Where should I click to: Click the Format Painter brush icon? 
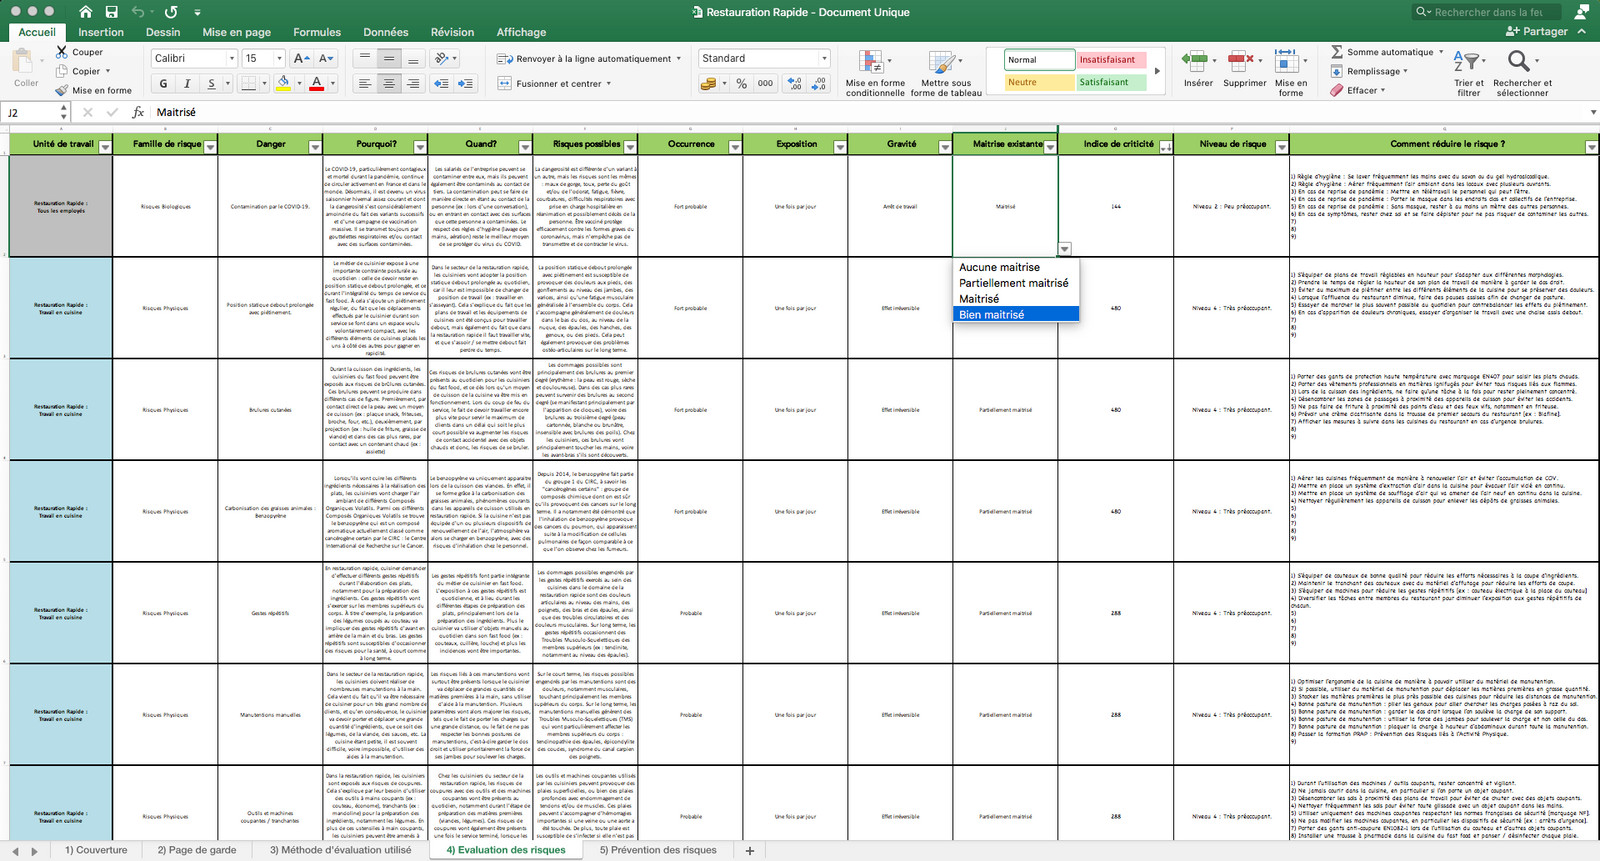(62, 90)
